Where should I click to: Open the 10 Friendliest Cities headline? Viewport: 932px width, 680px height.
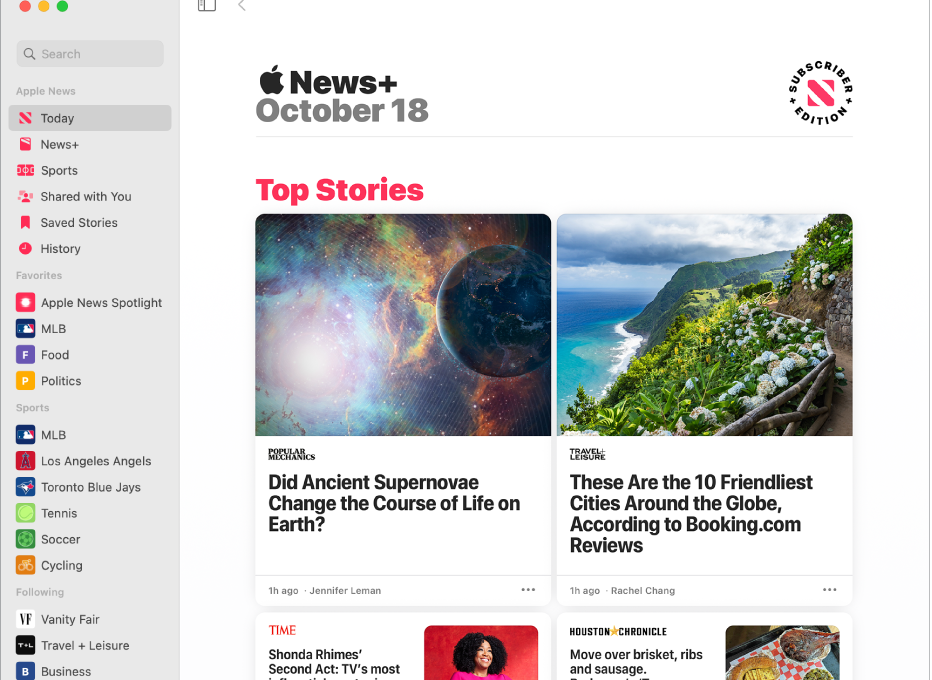(691, 514)
